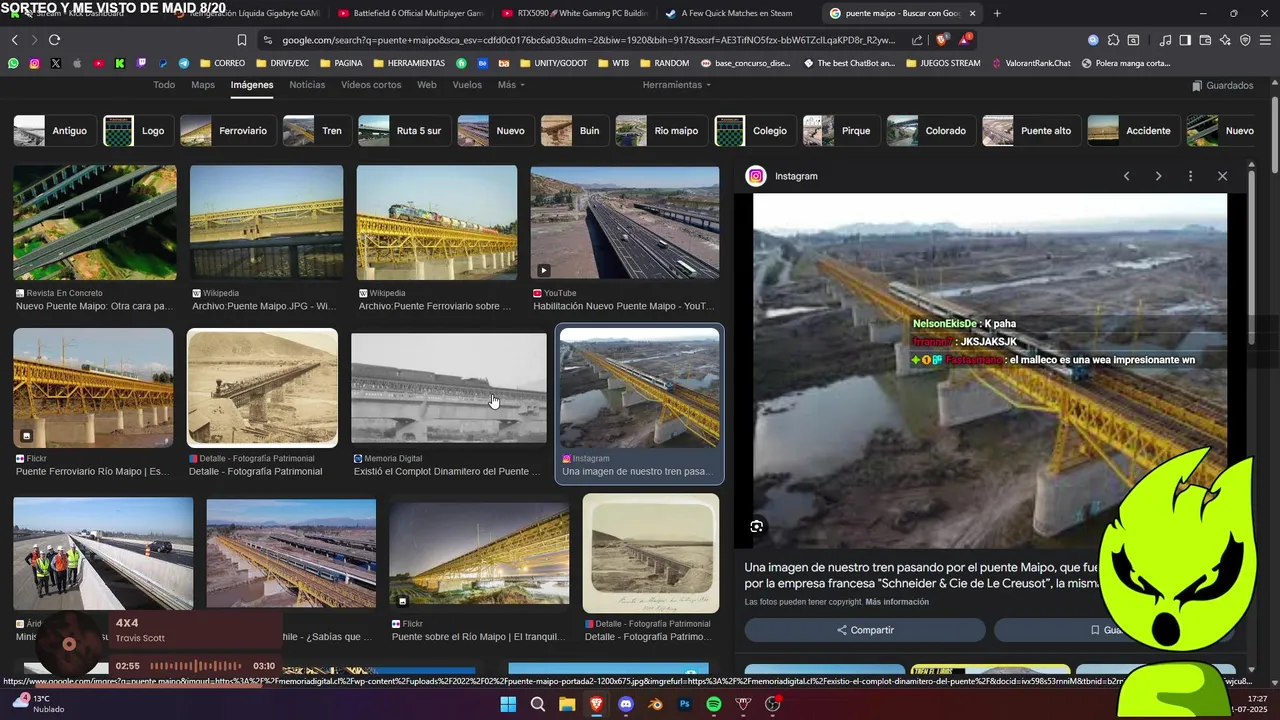Click the page vertical scrollbar
Image resolution: width=1280 pixels, height=720 pixels.
[1274, 135]
